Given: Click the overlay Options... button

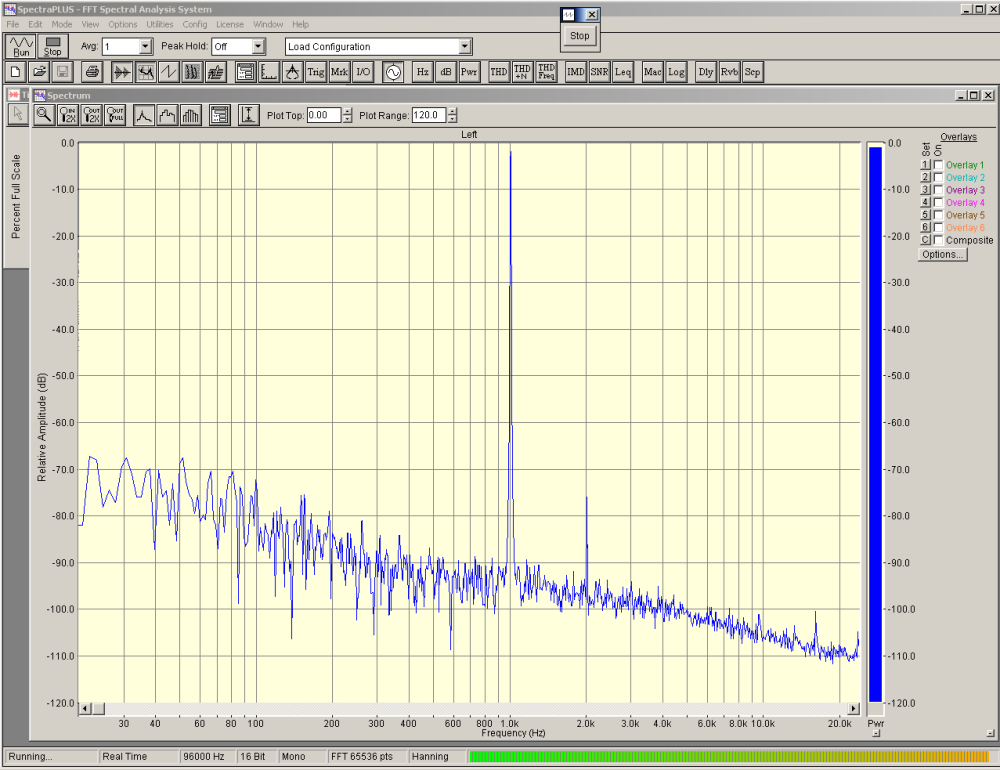Looking at the screenshot, I should tap(942, 254).
